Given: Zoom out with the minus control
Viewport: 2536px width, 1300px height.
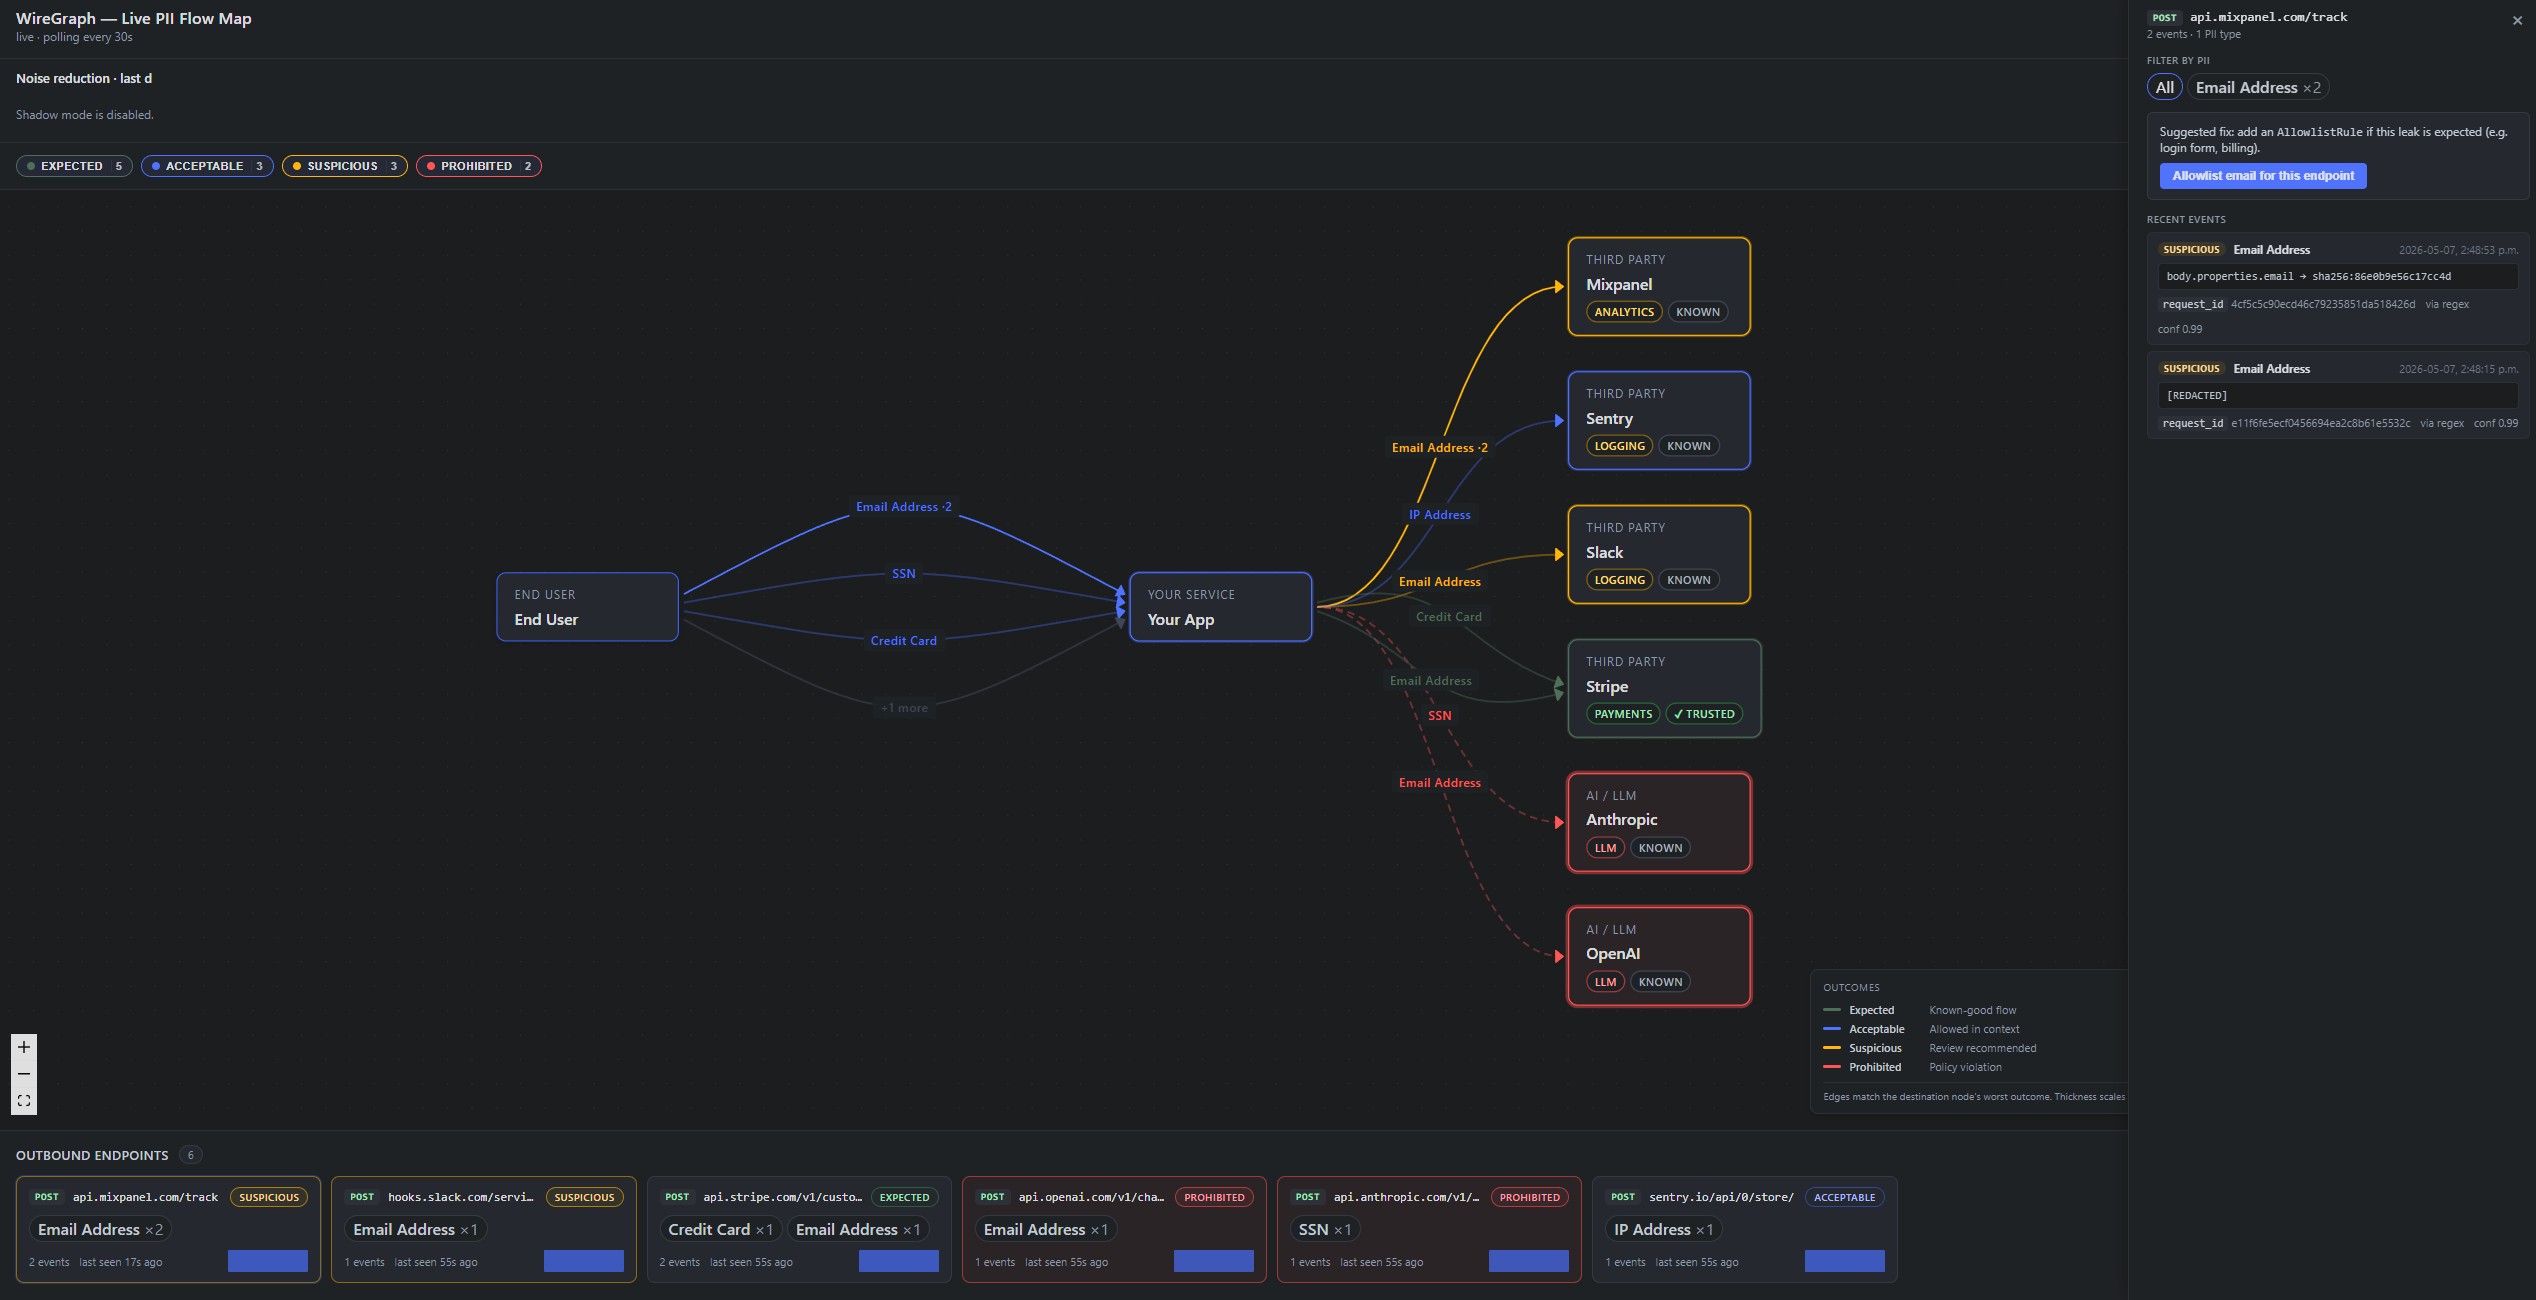Looking at the screenshot, I should coord(24,1074).
